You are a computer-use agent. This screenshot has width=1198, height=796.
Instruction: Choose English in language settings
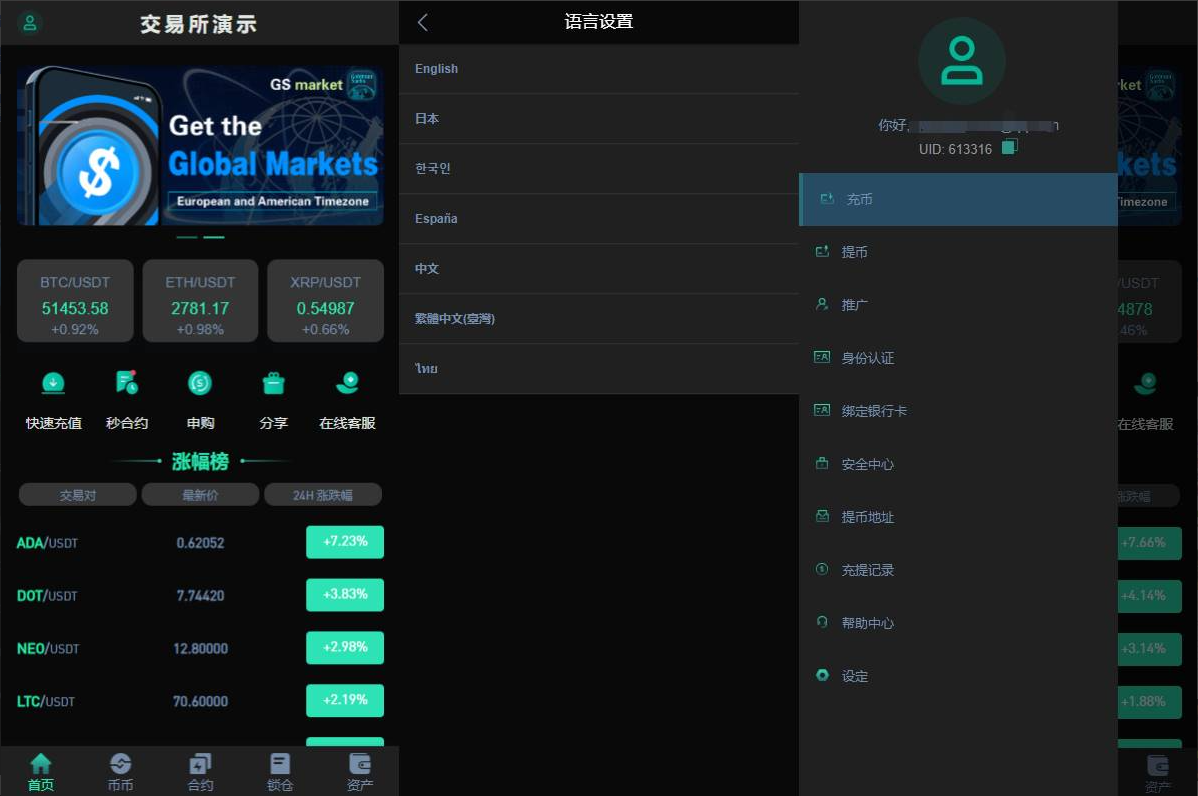point(436,68)
